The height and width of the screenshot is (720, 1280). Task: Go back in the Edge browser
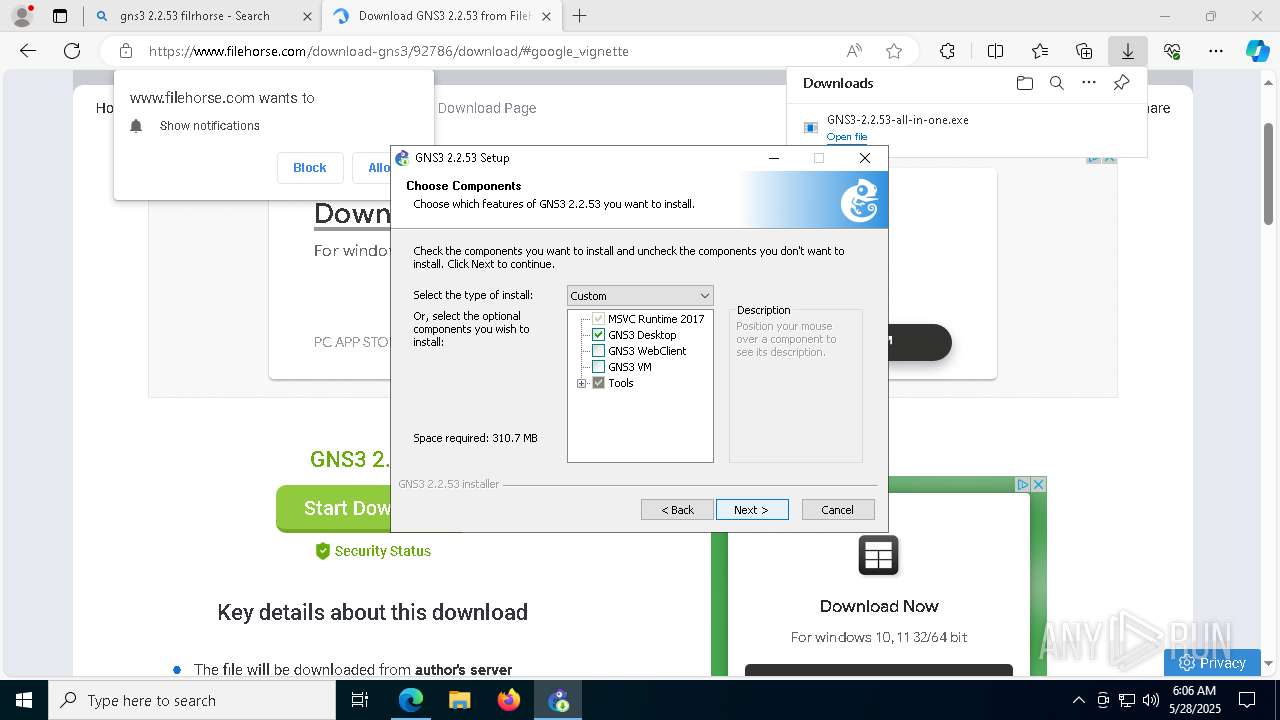28,51
